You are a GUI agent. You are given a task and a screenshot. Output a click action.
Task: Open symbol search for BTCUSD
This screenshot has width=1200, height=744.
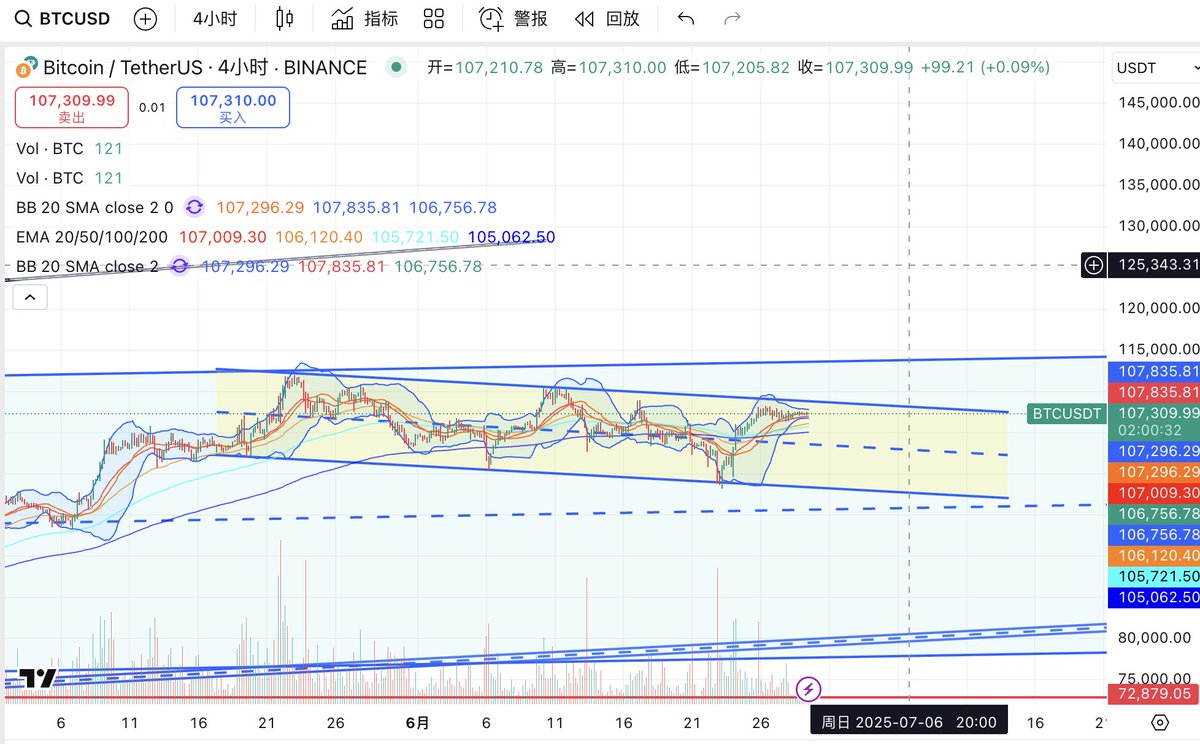tap(64, 18)
